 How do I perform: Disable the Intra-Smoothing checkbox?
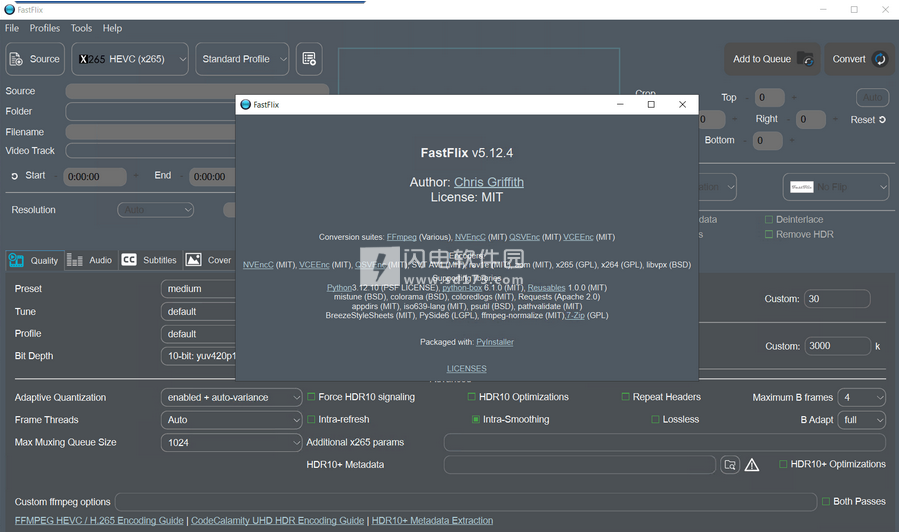(475, 420)
